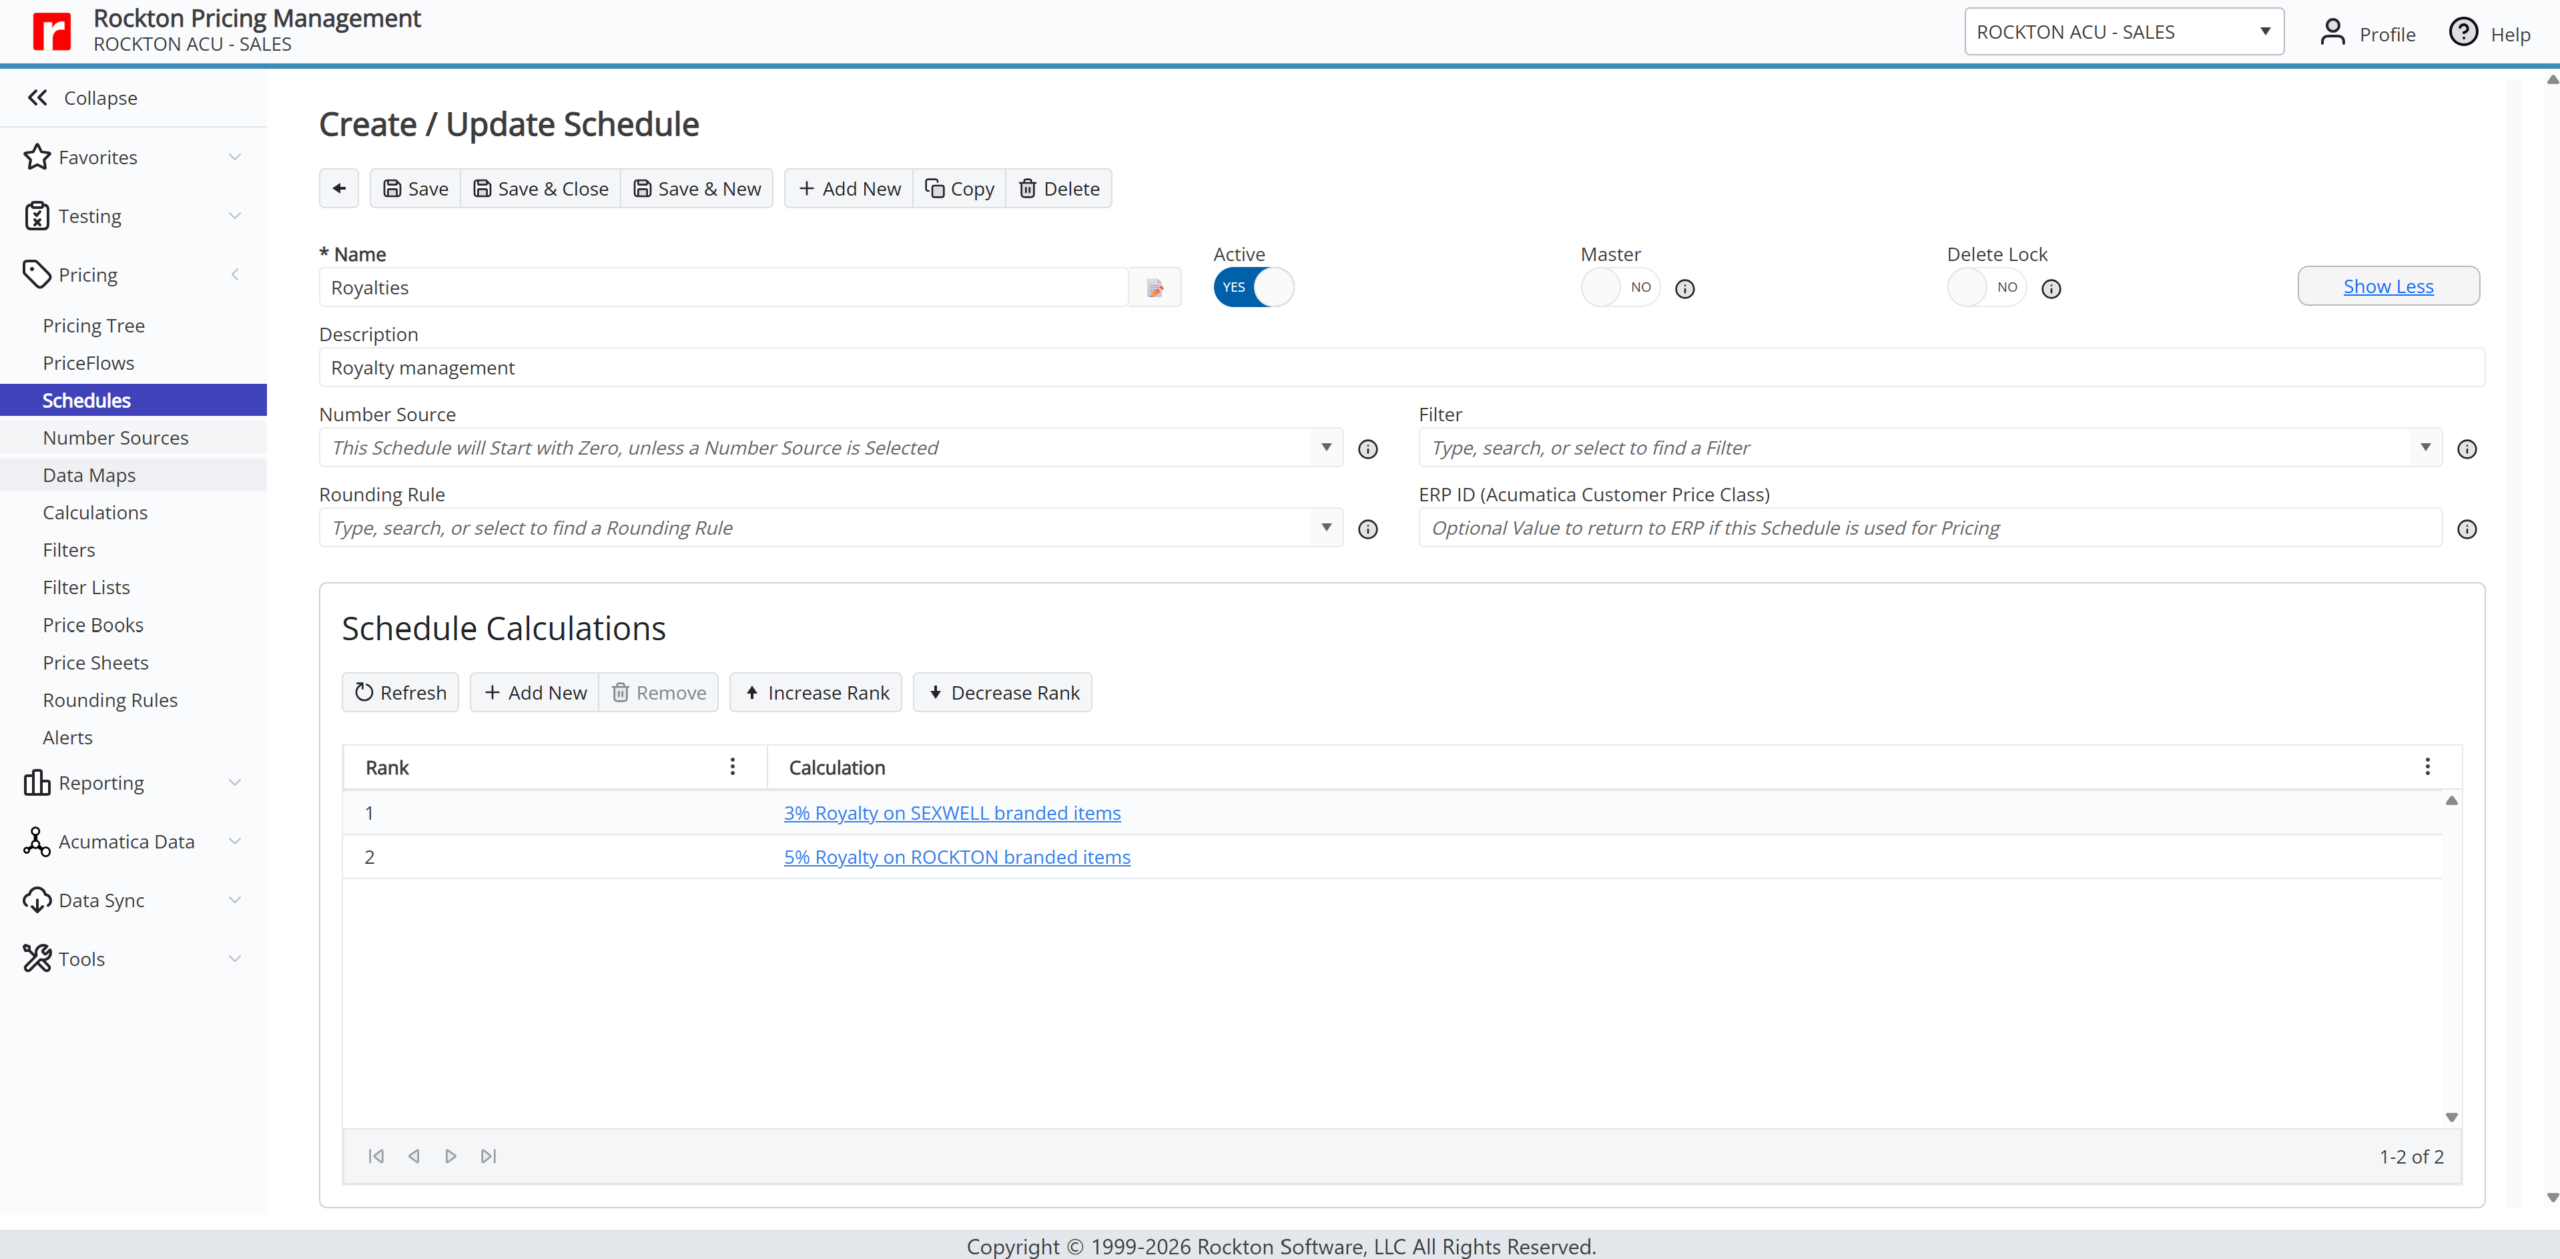
Task: Open Number Source info icon
Action: coord(1368,449)
